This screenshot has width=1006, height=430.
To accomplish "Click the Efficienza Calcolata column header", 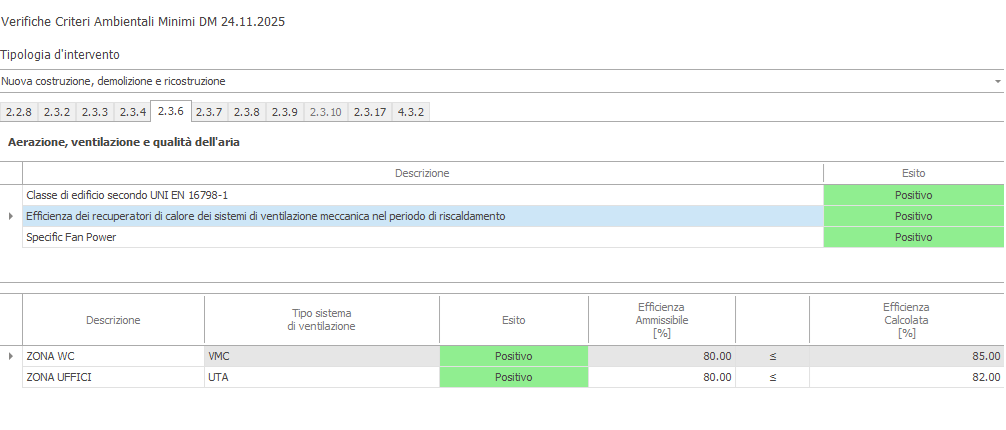I will 906,320.
